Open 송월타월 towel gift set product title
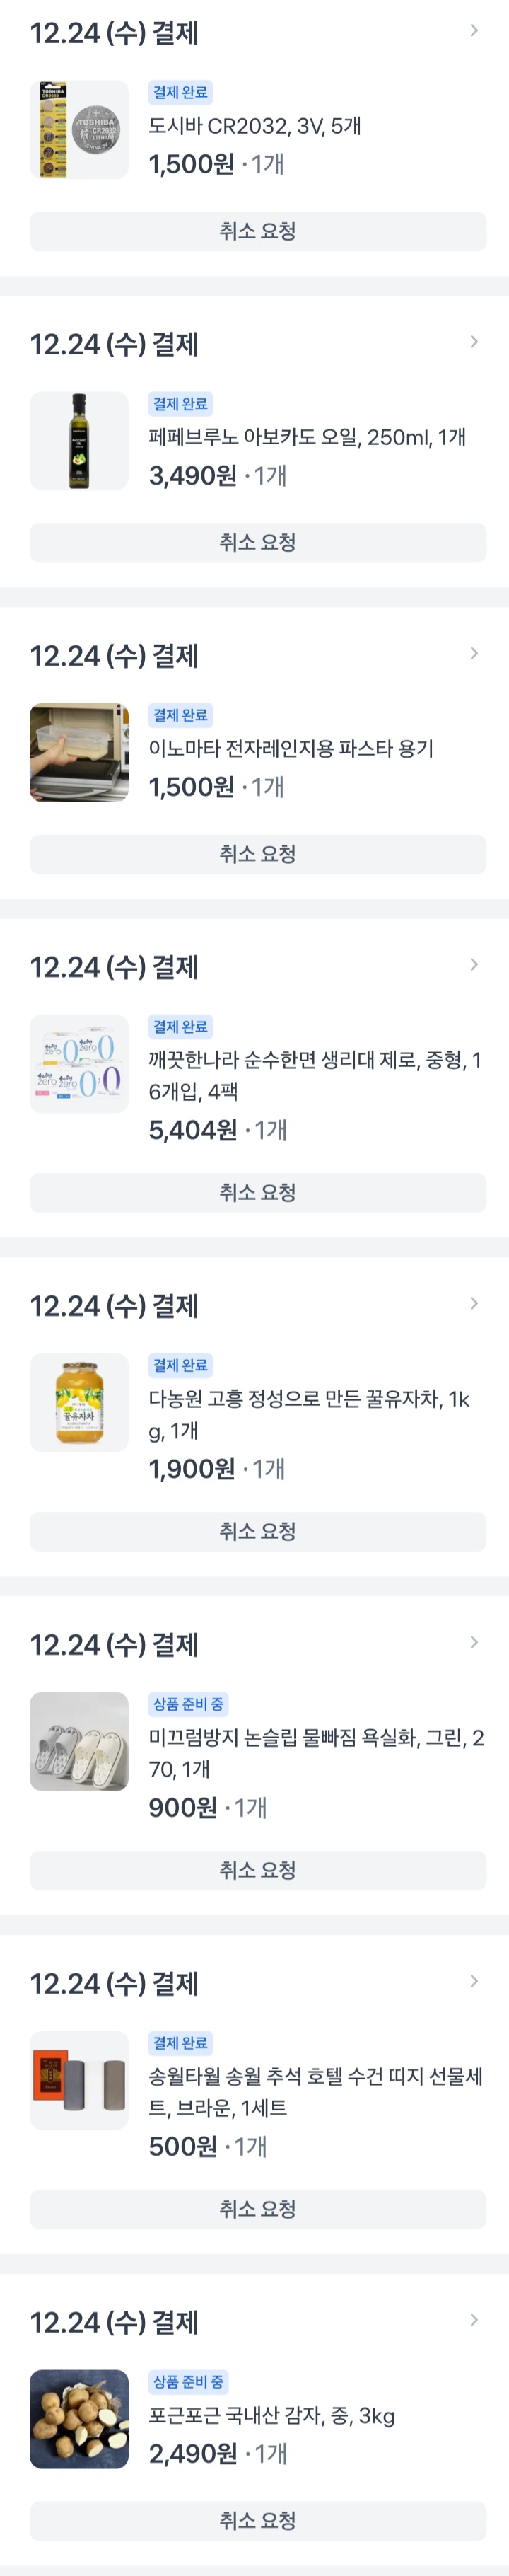Screen dimensions: 509x2576 pos(315,2091)
